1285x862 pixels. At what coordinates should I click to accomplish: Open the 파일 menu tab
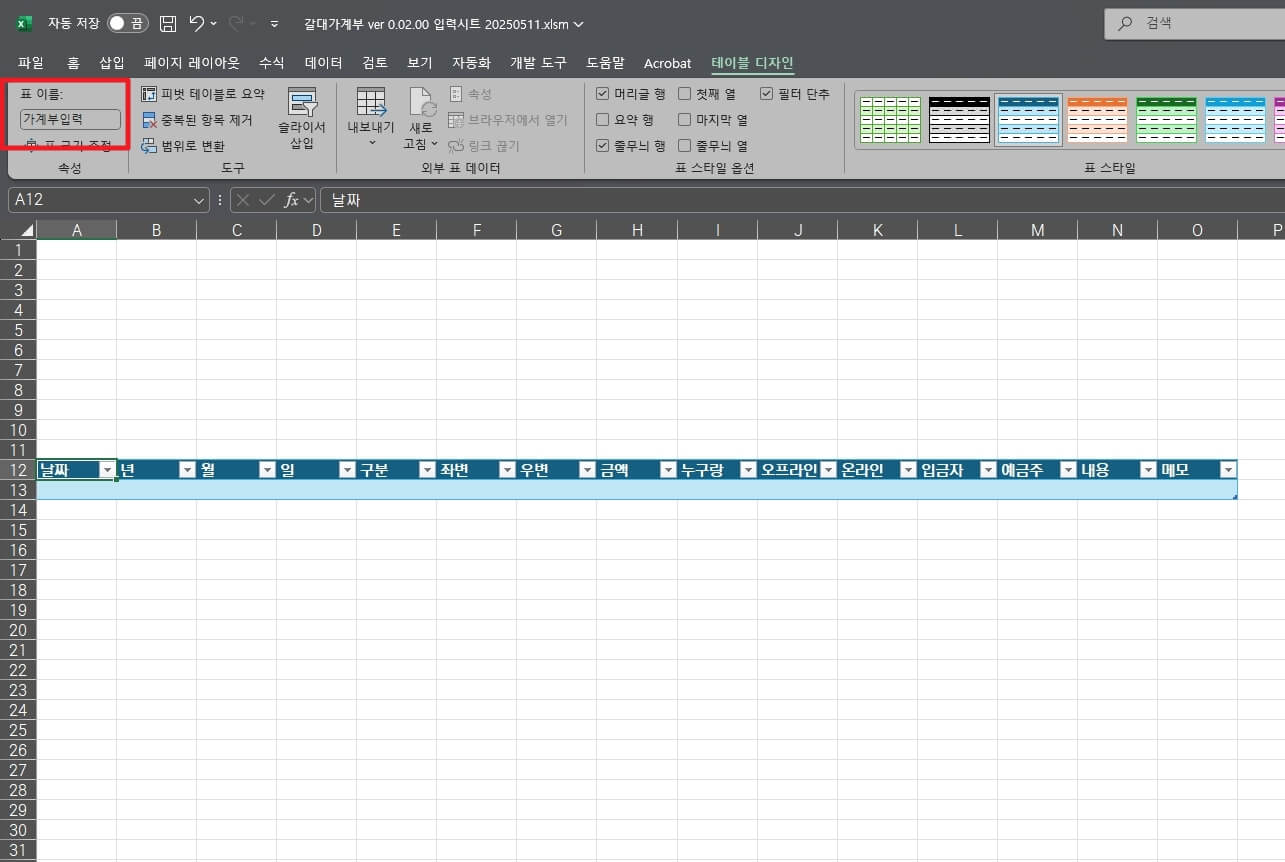coord(31,63)
